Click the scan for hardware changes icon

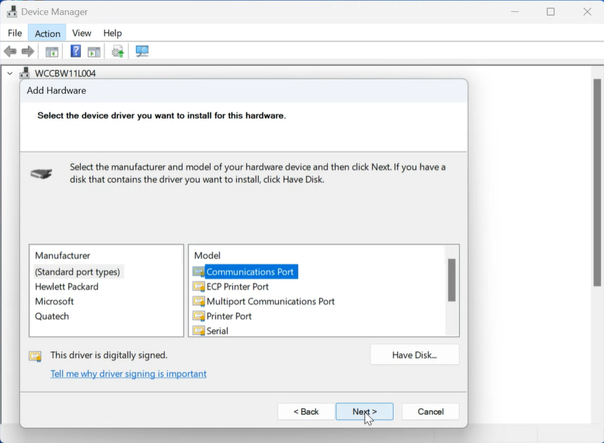(142, 52)
